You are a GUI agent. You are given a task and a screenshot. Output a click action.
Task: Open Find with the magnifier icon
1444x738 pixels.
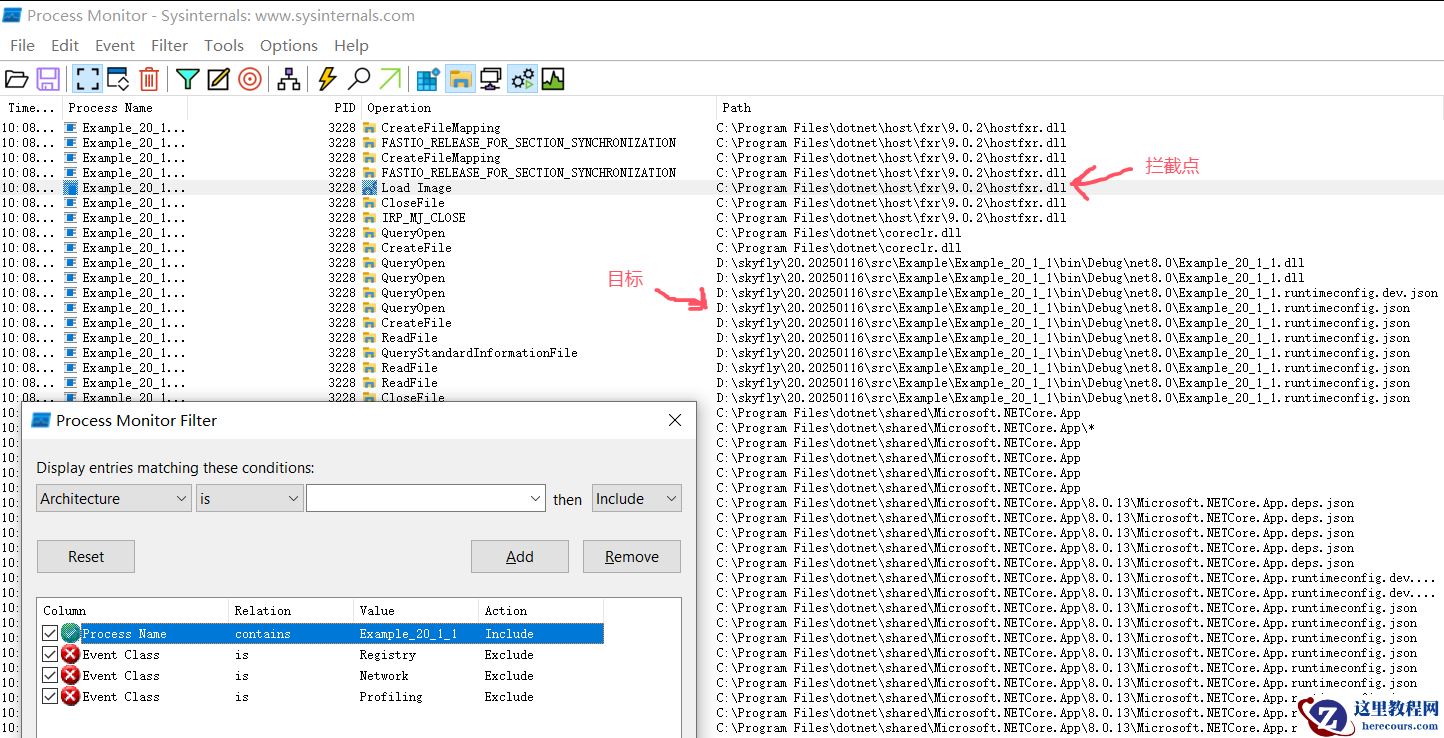(359, 79)
